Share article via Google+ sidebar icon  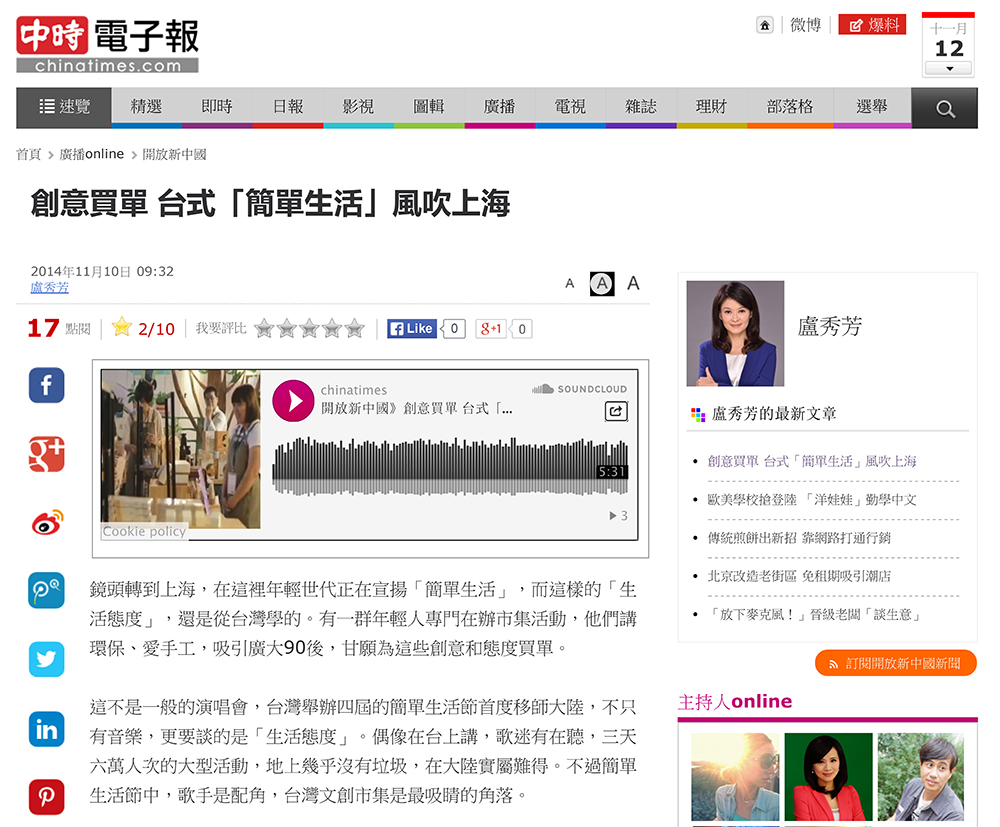click(x=47, y=454)
